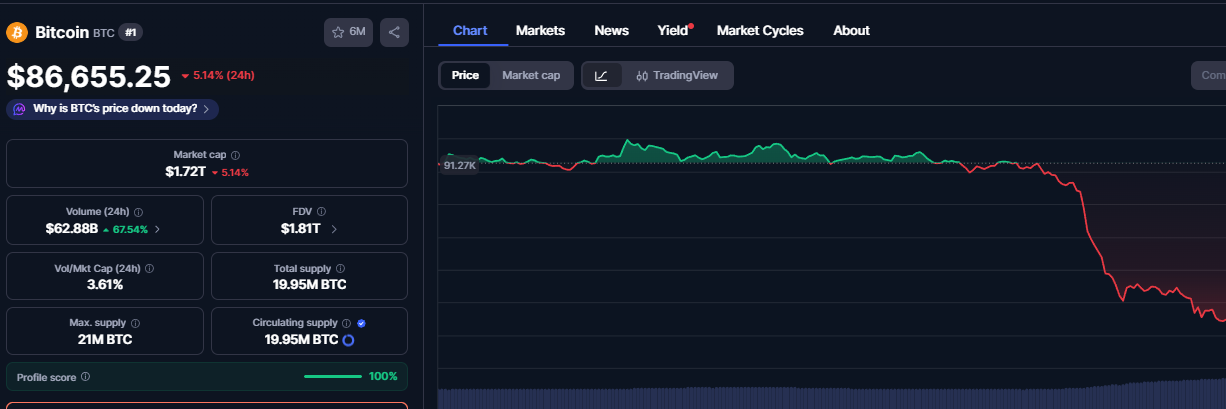
Task: Click the $1.72T market cap value
Action: coord(185,172)
